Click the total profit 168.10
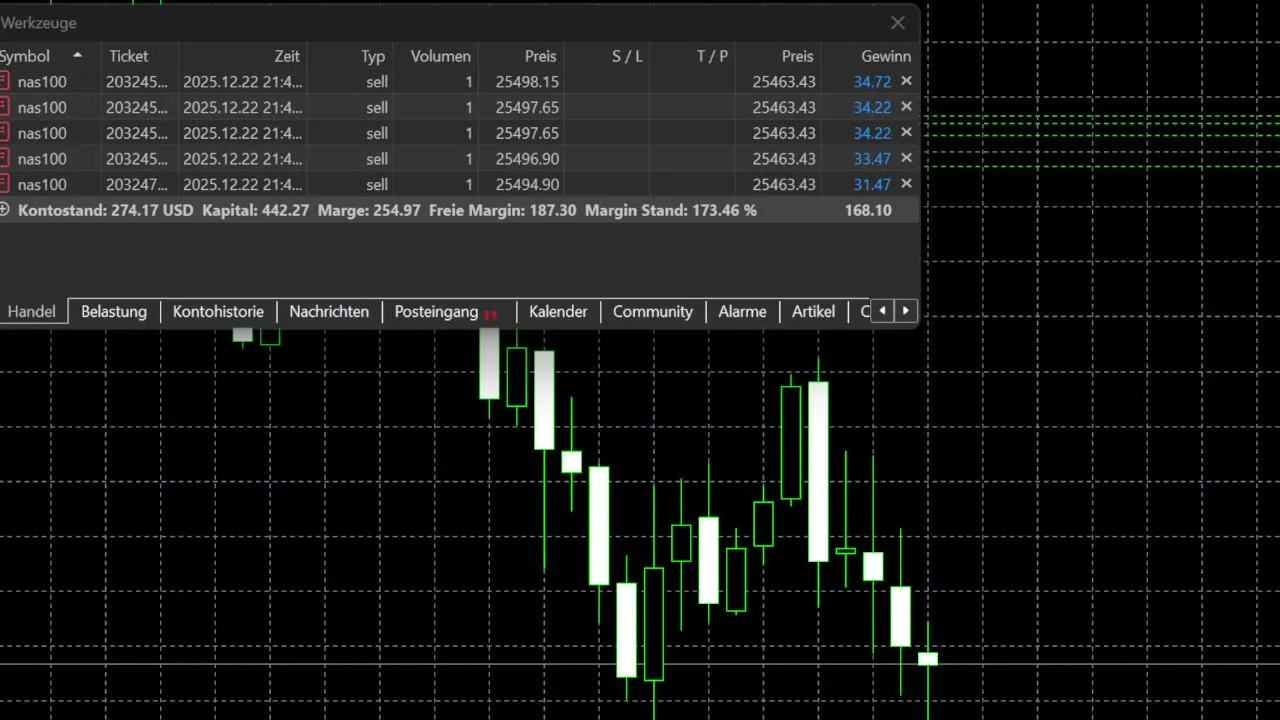Viewport: 1280px width, 720px height. click(868, 211)
